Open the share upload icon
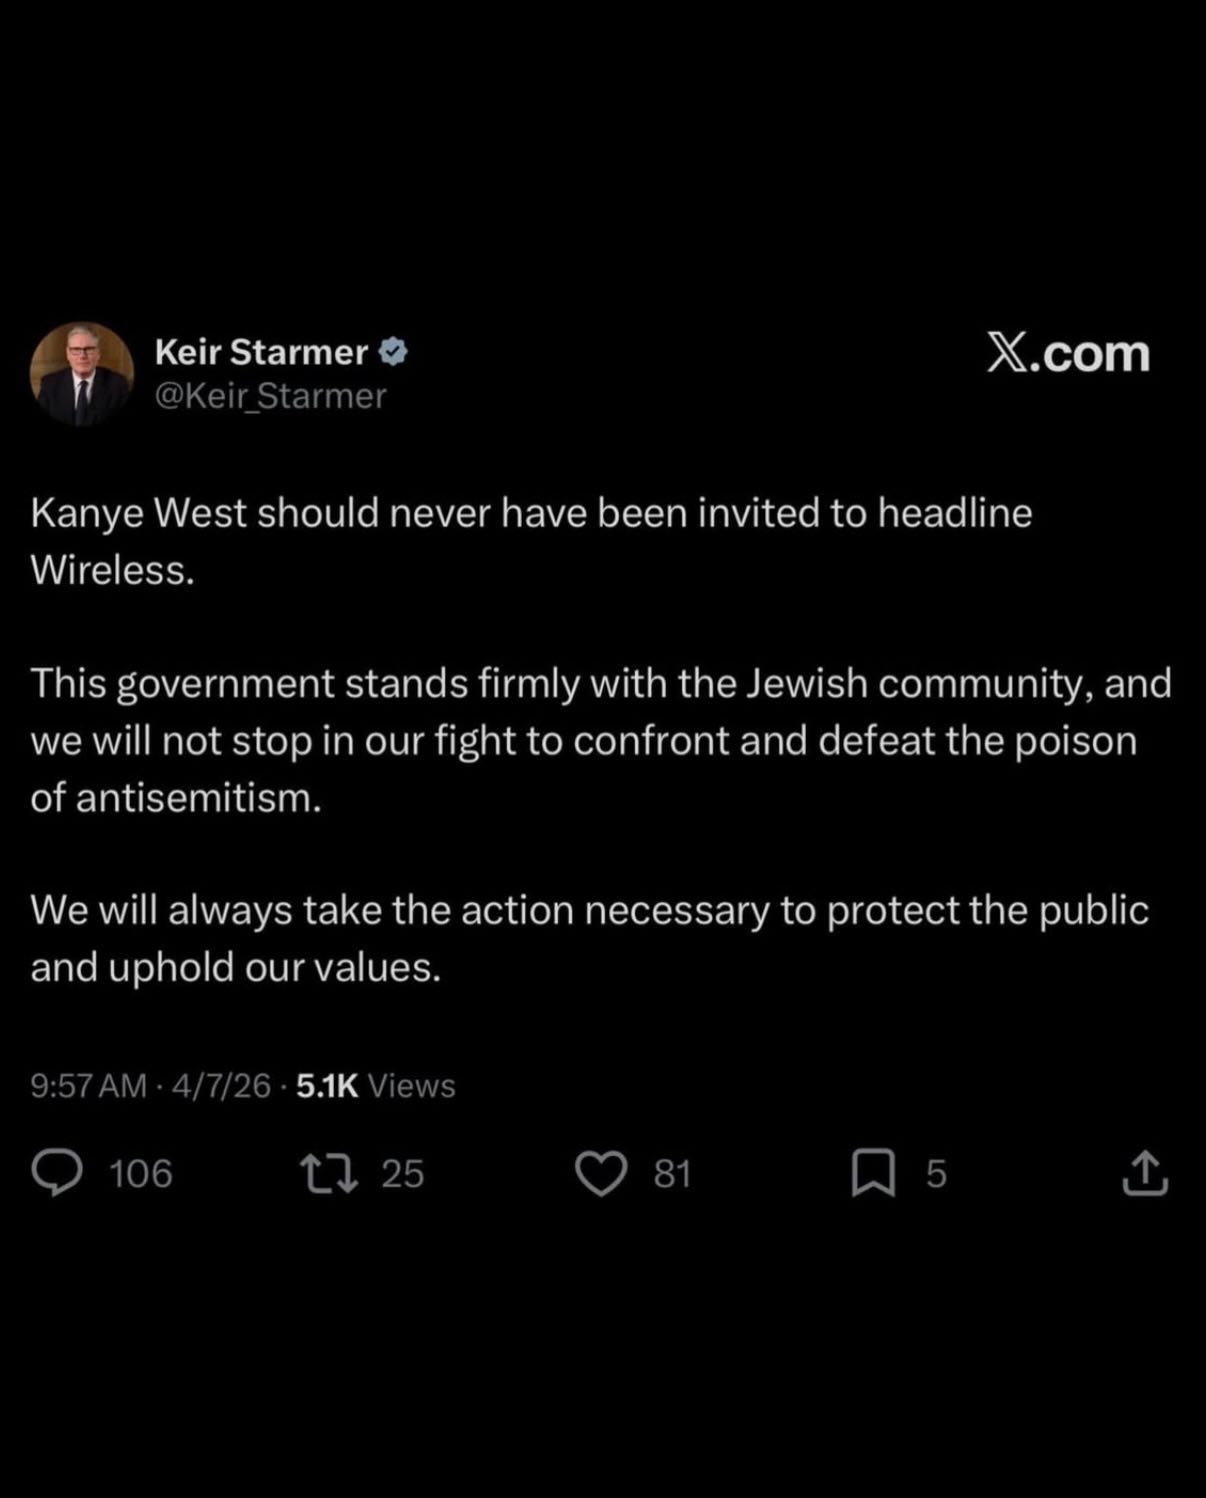The width and height of the screenshot is (1206, 1498). click(1145, 1173)
